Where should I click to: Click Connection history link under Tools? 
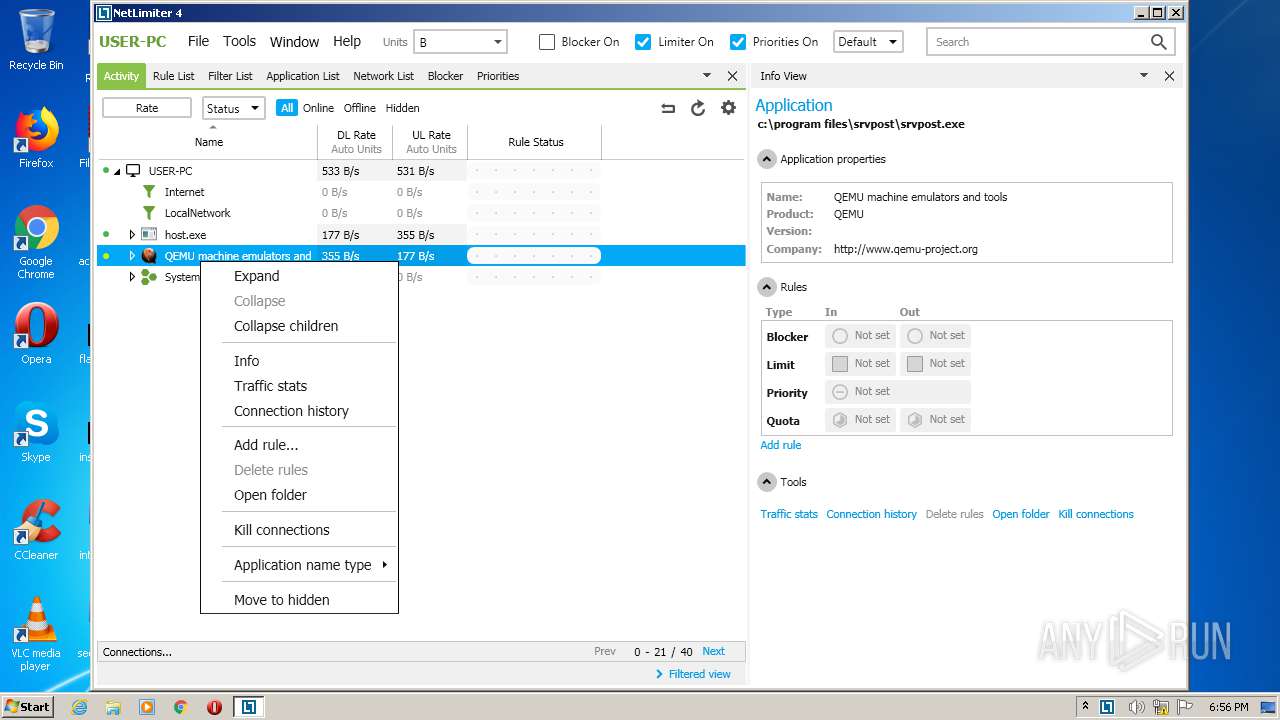pyautogui.click(x=871, y=514)
